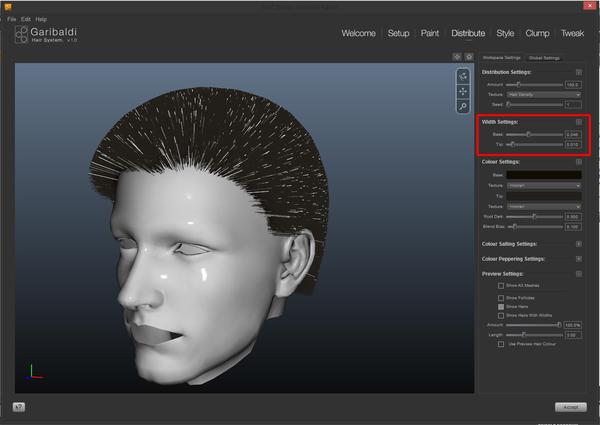Select the rotate view tool in viewport
Screen dimensions: 600x425
462,76
